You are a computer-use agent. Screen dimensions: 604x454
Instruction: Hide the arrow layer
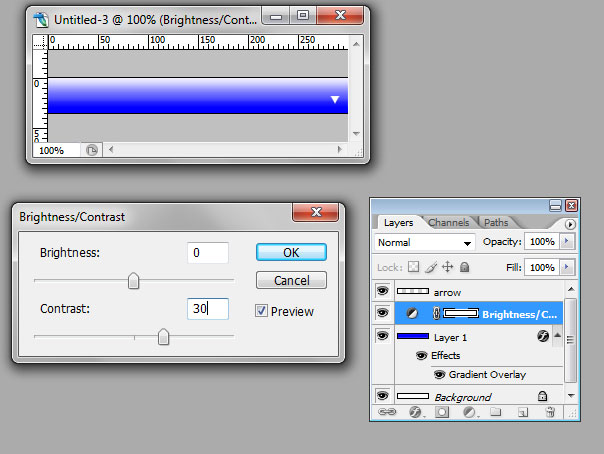tap(383, 290)
